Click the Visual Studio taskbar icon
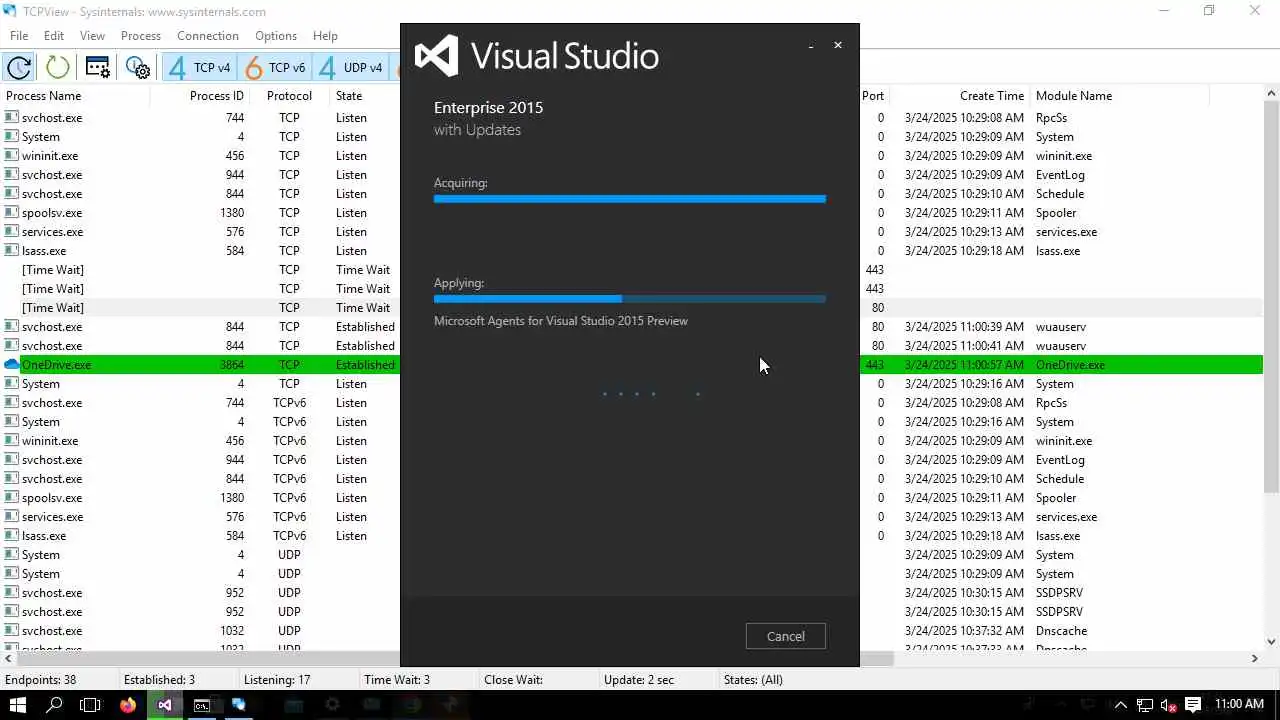 pyautogui.click(x=165, y=705)
